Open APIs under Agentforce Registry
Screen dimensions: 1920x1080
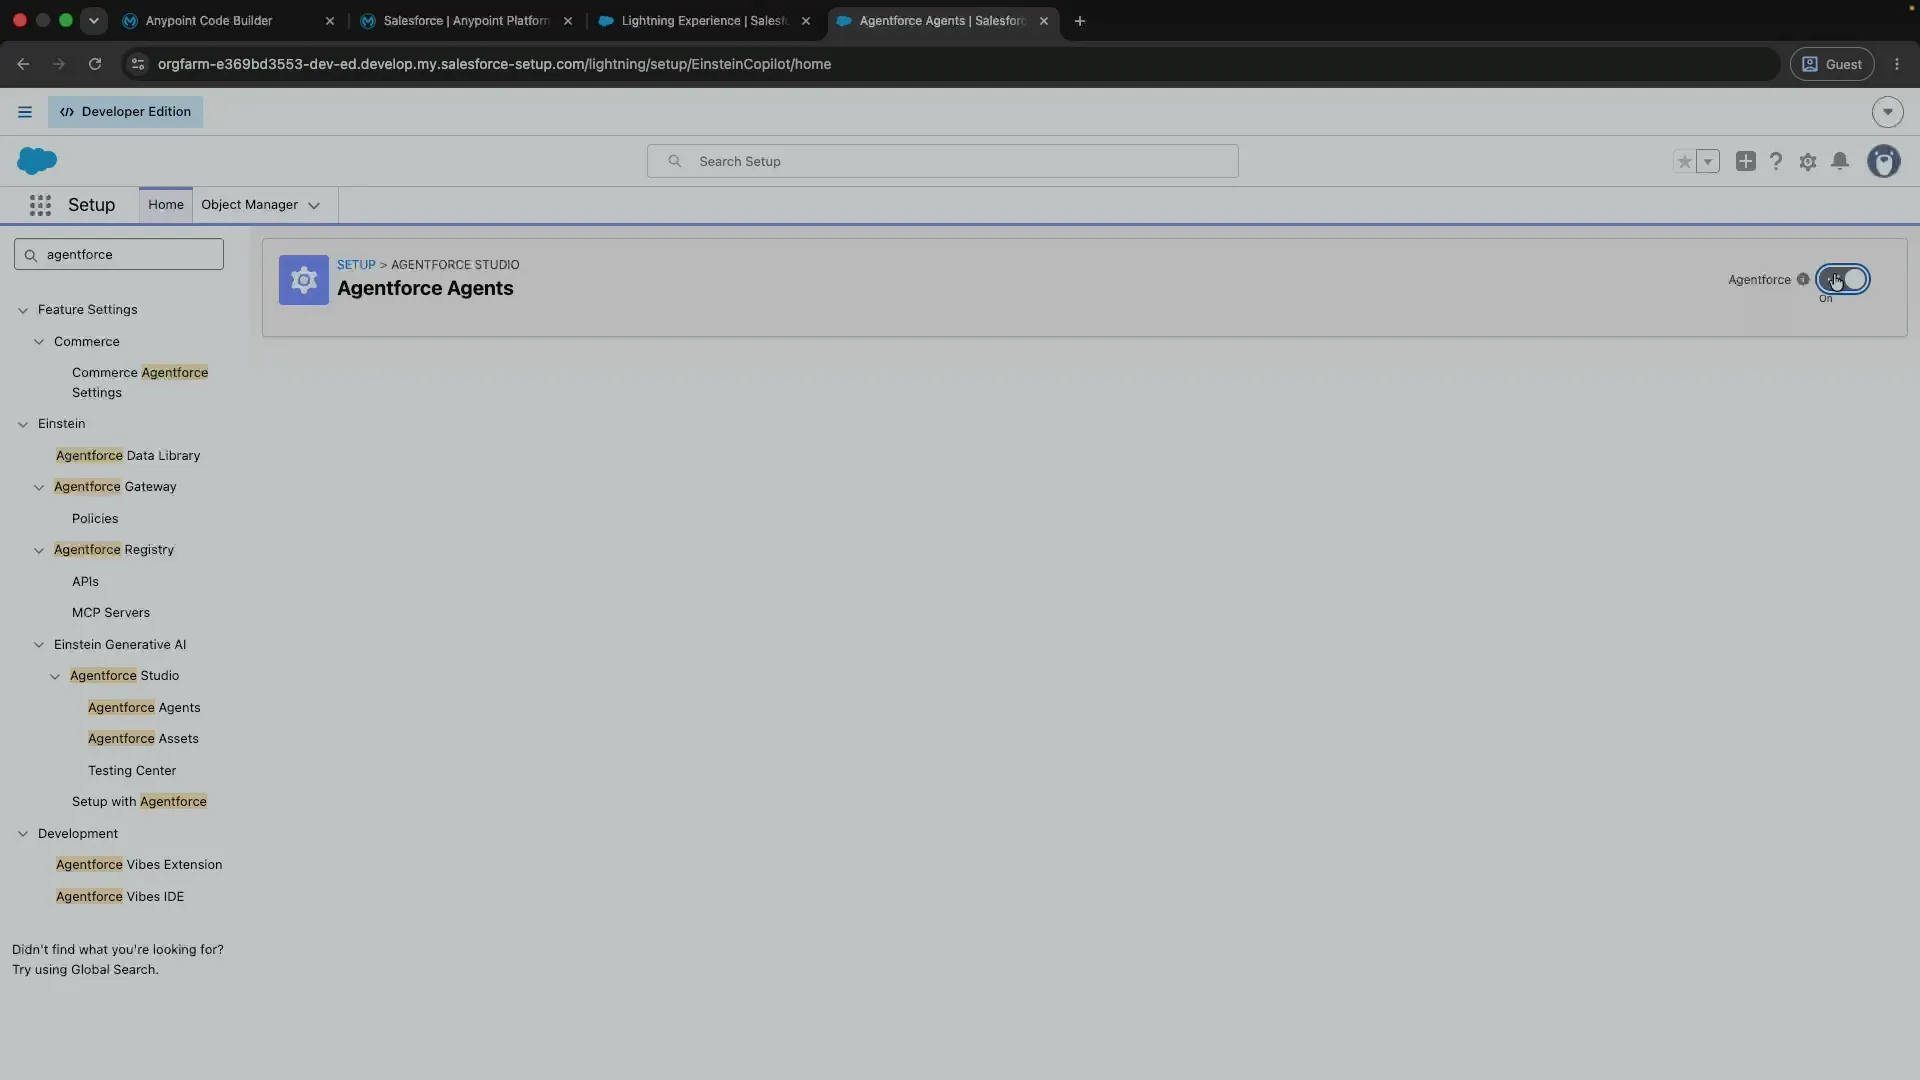(85, 582)
